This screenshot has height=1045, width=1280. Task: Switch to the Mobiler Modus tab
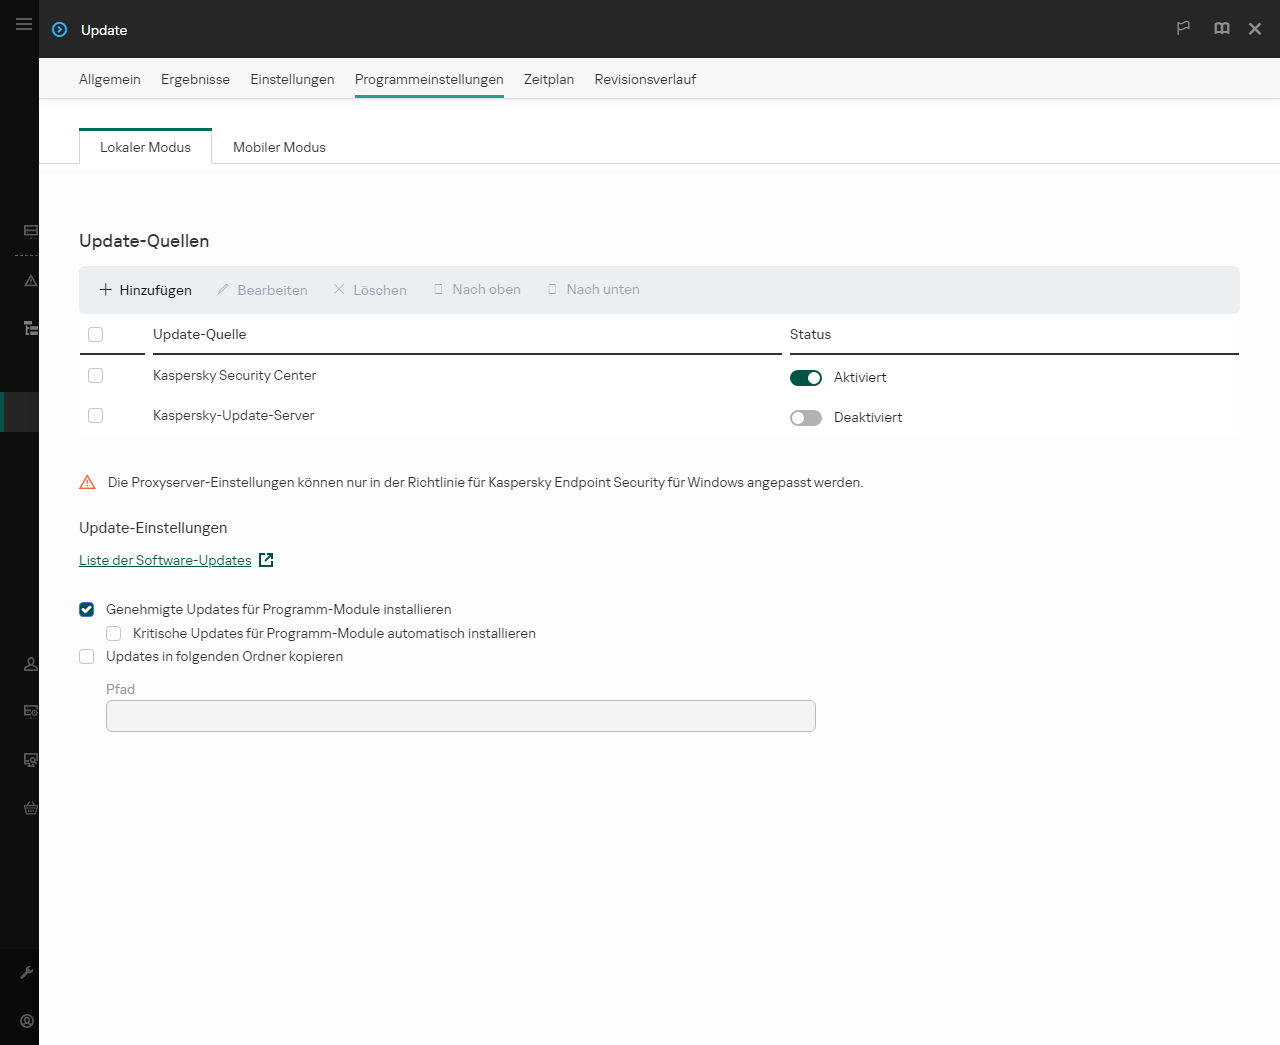click(x=279, y=147)
